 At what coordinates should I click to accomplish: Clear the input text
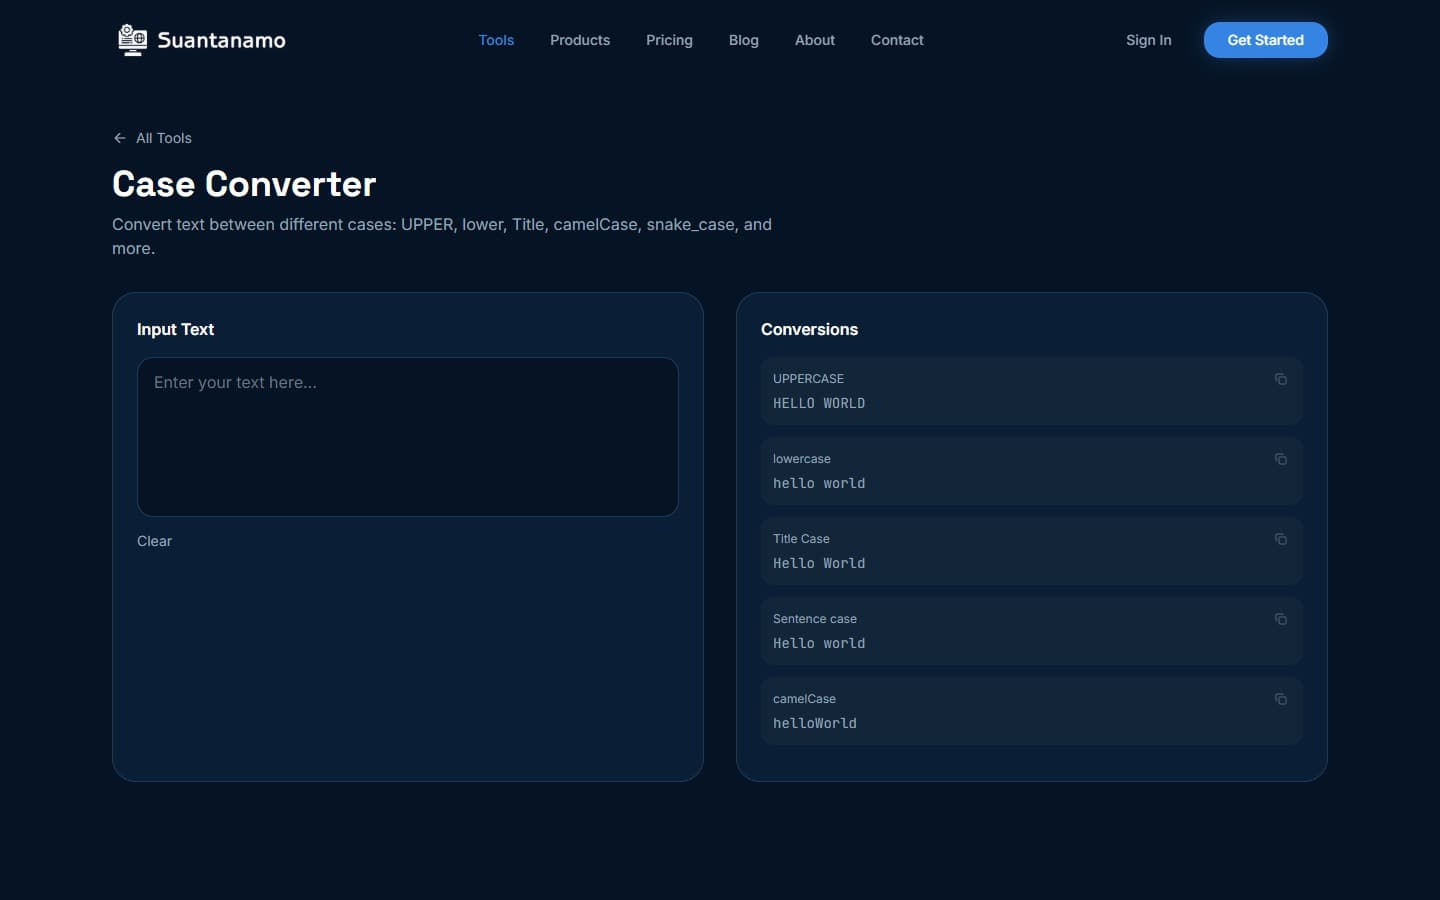154,541
